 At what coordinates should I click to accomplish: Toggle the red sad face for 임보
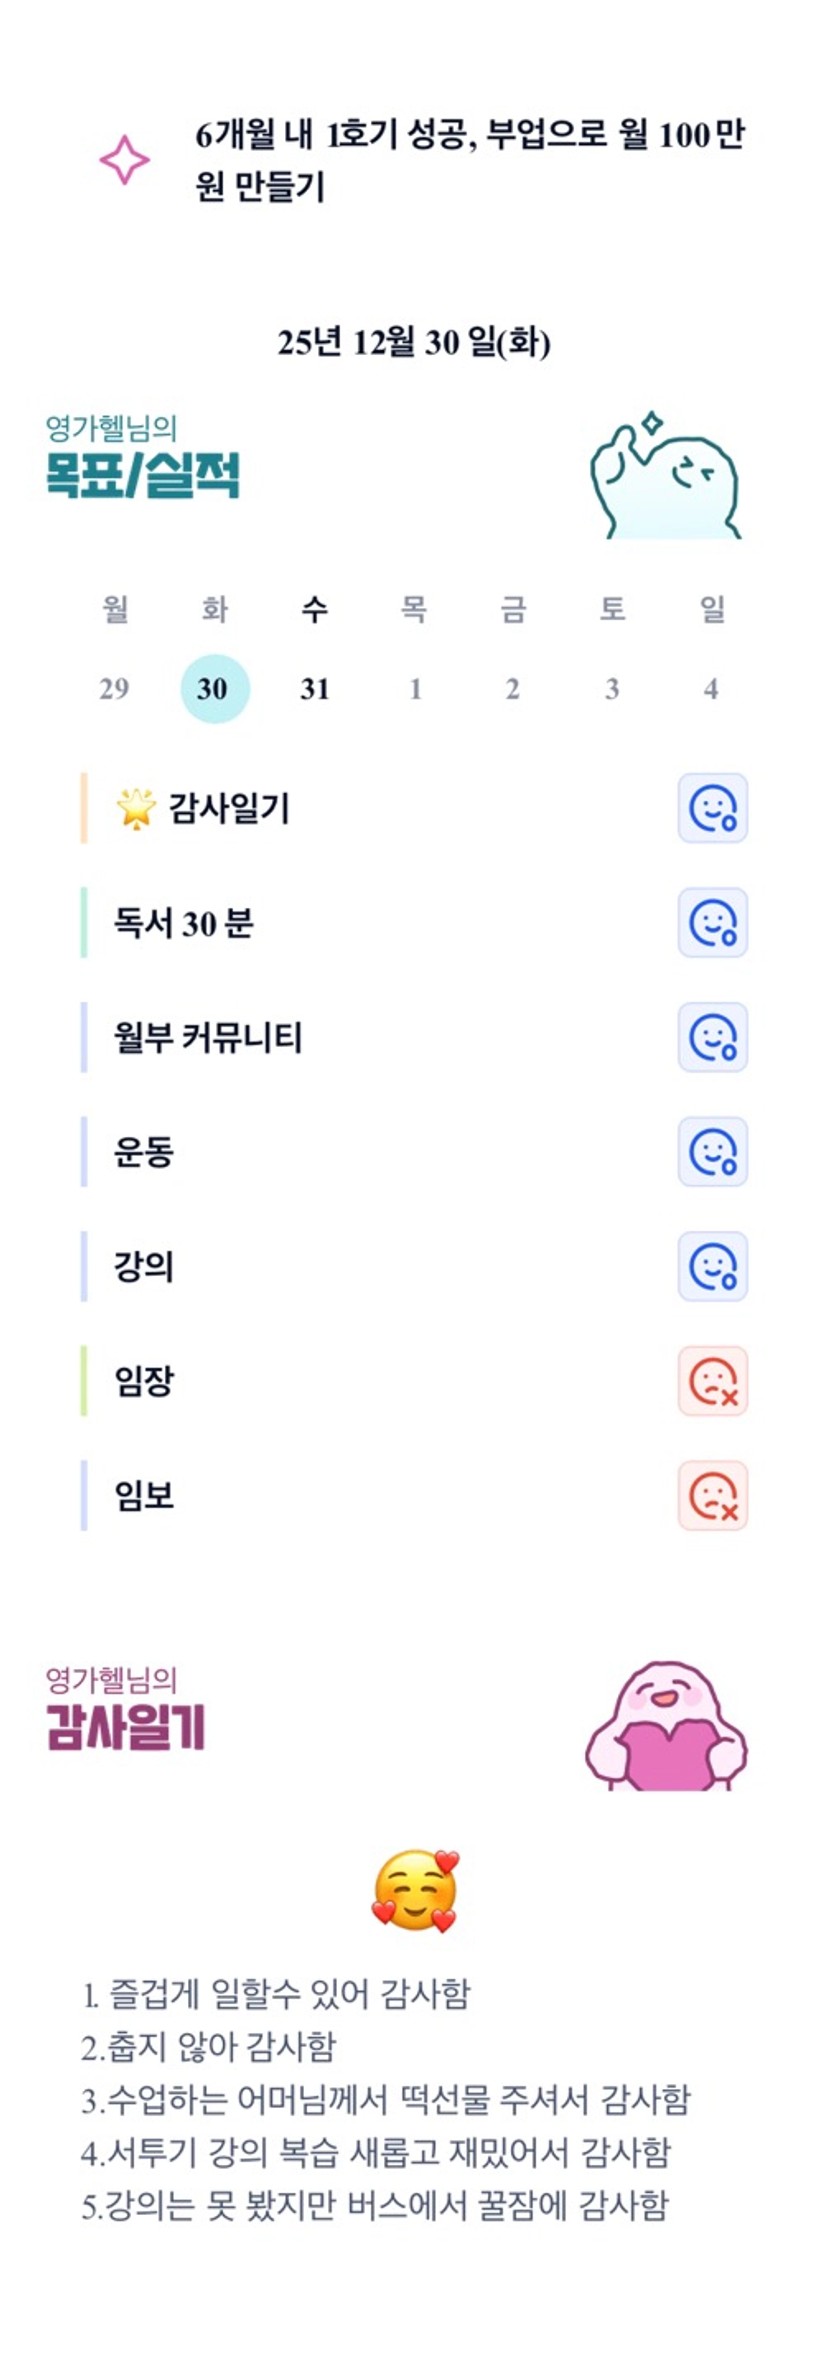coord(713,1496)
